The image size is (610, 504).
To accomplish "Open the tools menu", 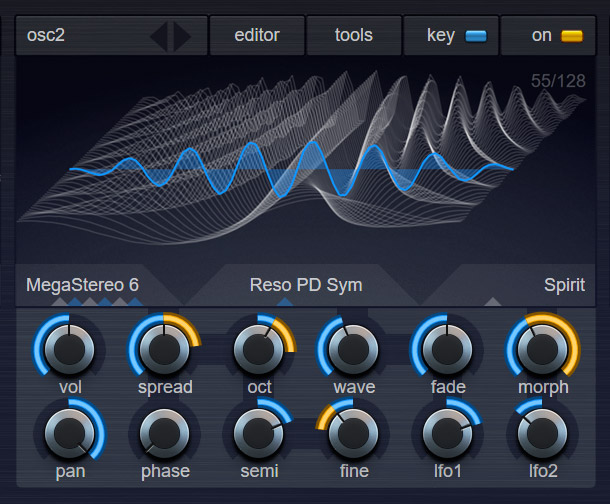I will (353, 36).
